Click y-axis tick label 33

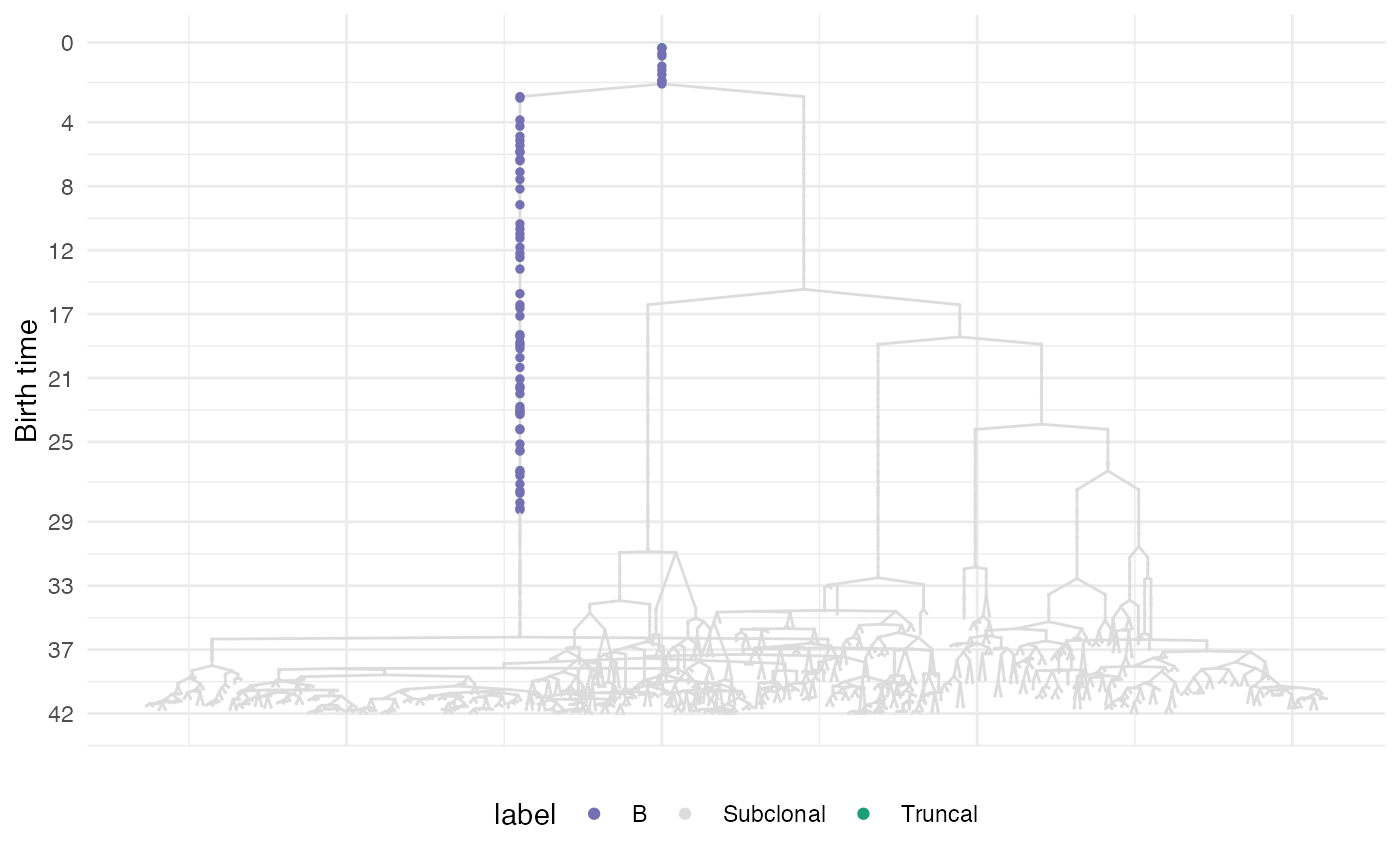tap(62, 586)
